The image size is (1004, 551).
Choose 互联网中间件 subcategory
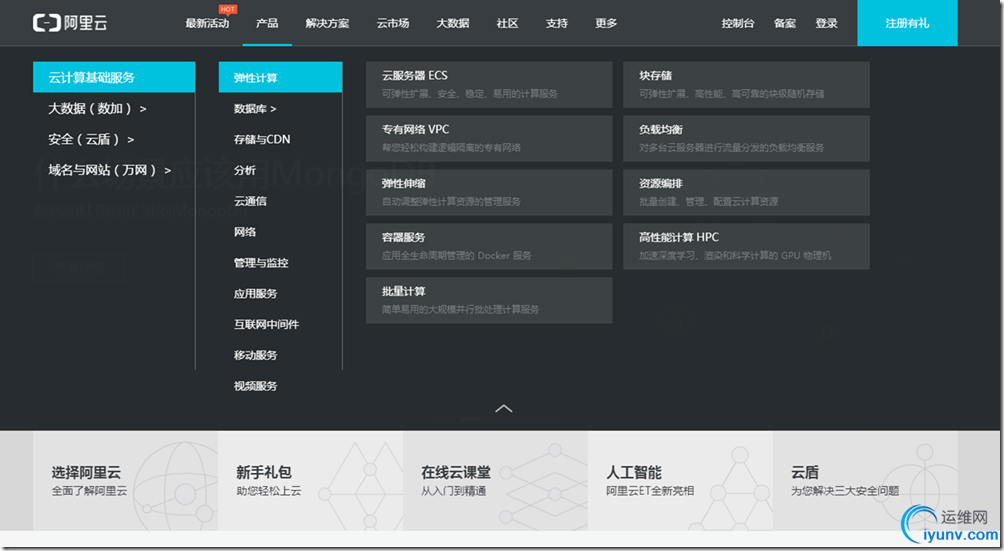tap(266, 324)
